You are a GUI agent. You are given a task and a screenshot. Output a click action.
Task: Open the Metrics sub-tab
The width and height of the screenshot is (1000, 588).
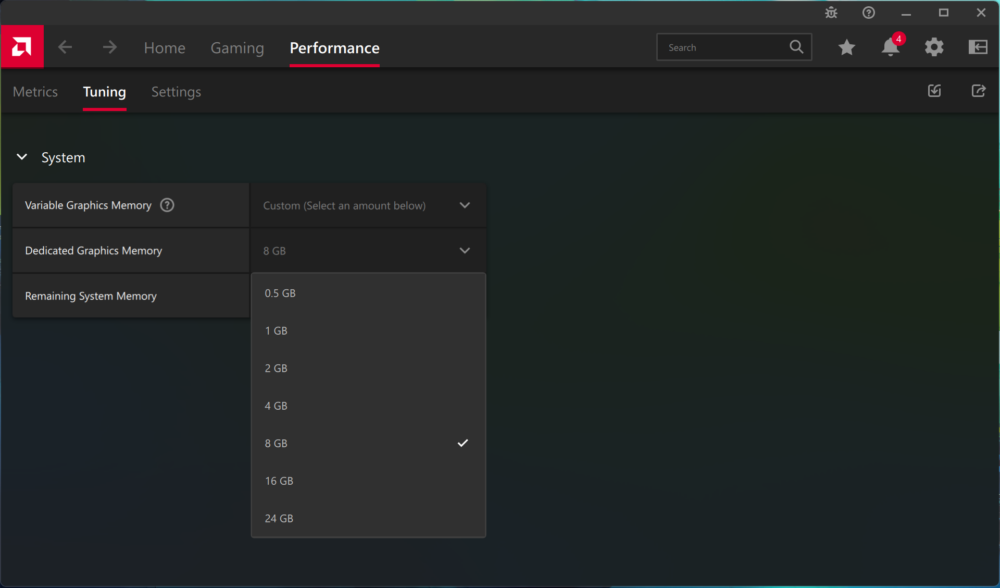(x=35, y=92)
